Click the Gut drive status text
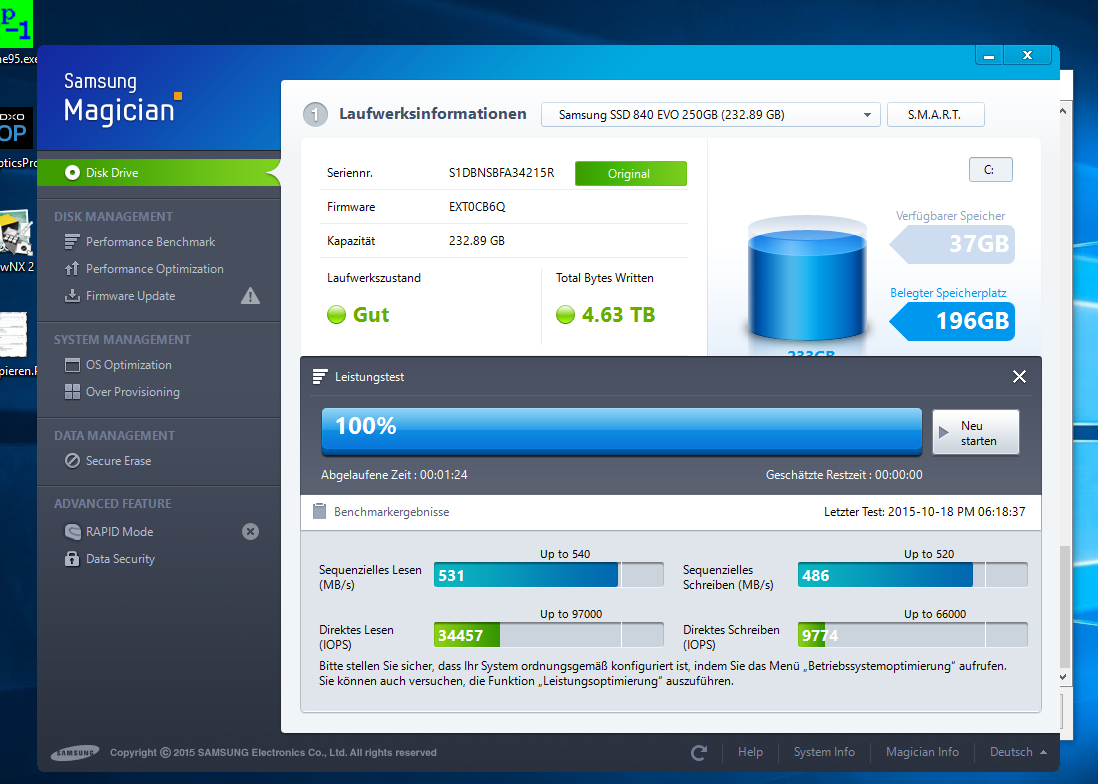The image size is (1098, 784). click(371, 315)
